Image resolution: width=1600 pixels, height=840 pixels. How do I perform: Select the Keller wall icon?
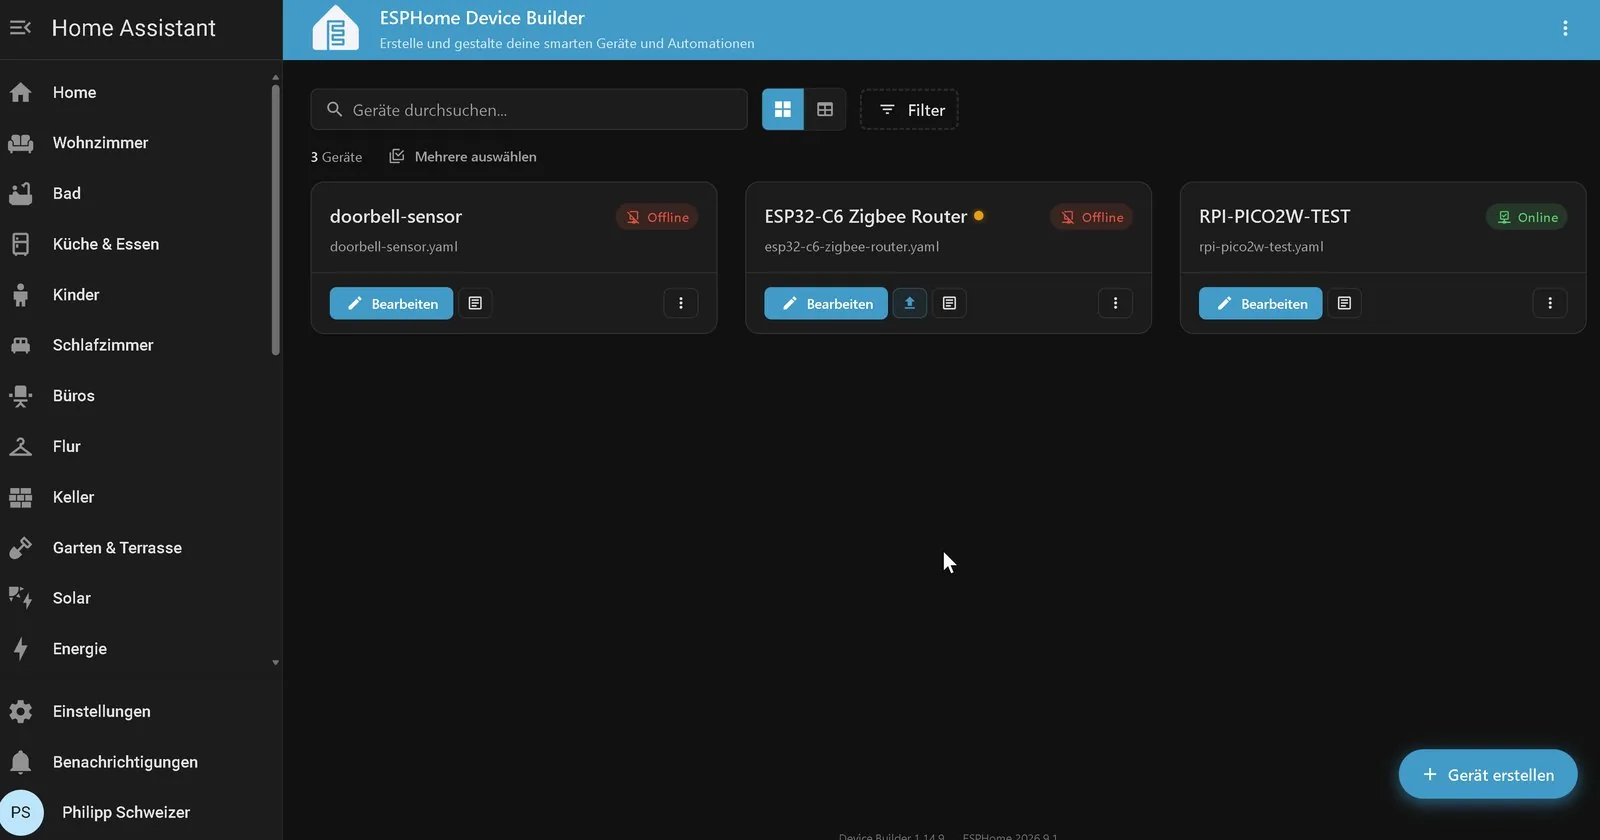point(20,497)
